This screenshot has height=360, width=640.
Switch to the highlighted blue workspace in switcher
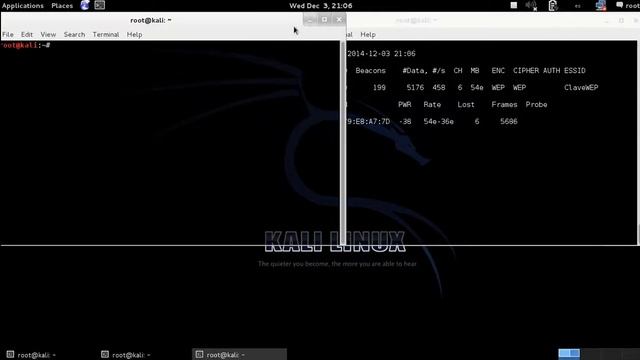(x=569, y=353)
